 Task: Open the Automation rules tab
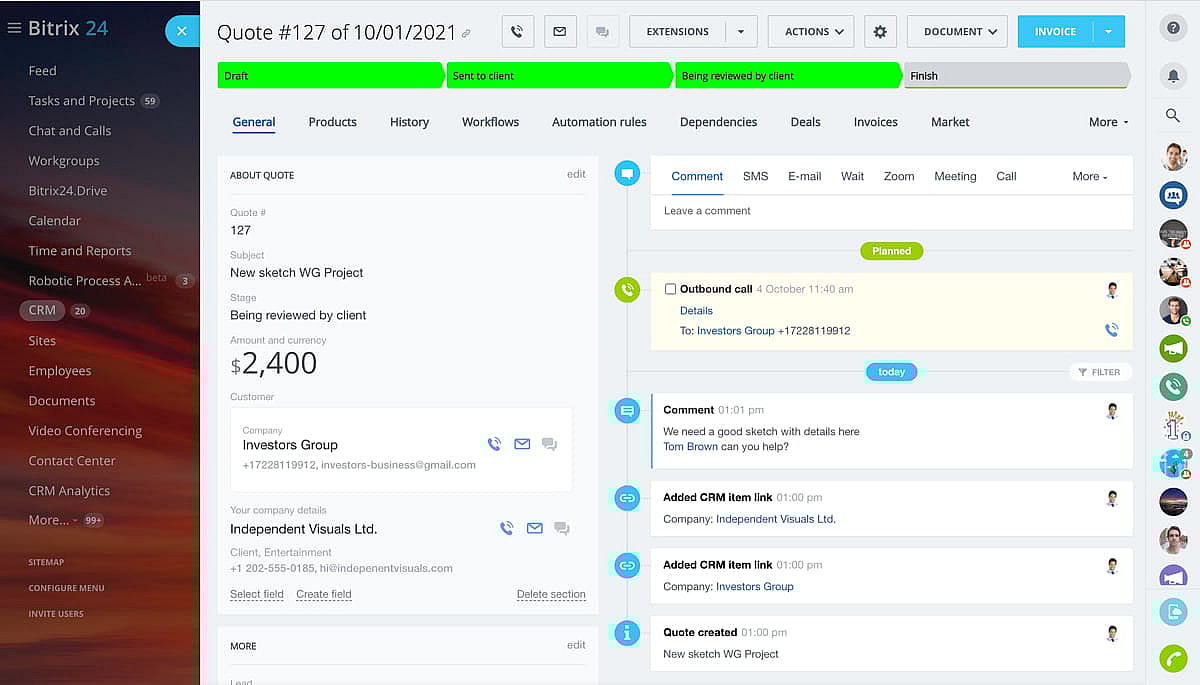[x=599, y=122]
